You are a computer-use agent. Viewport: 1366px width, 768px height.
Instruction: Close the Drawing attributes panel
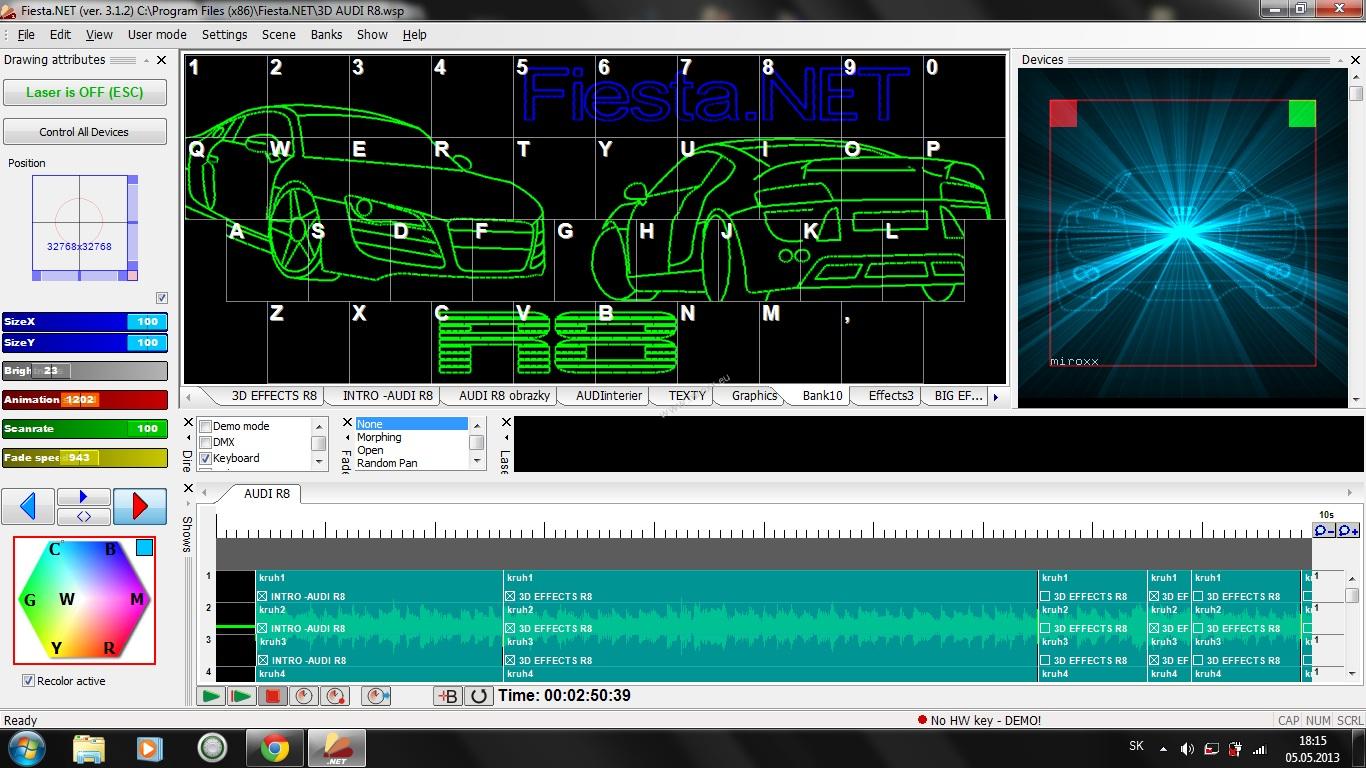coord(162,60)
